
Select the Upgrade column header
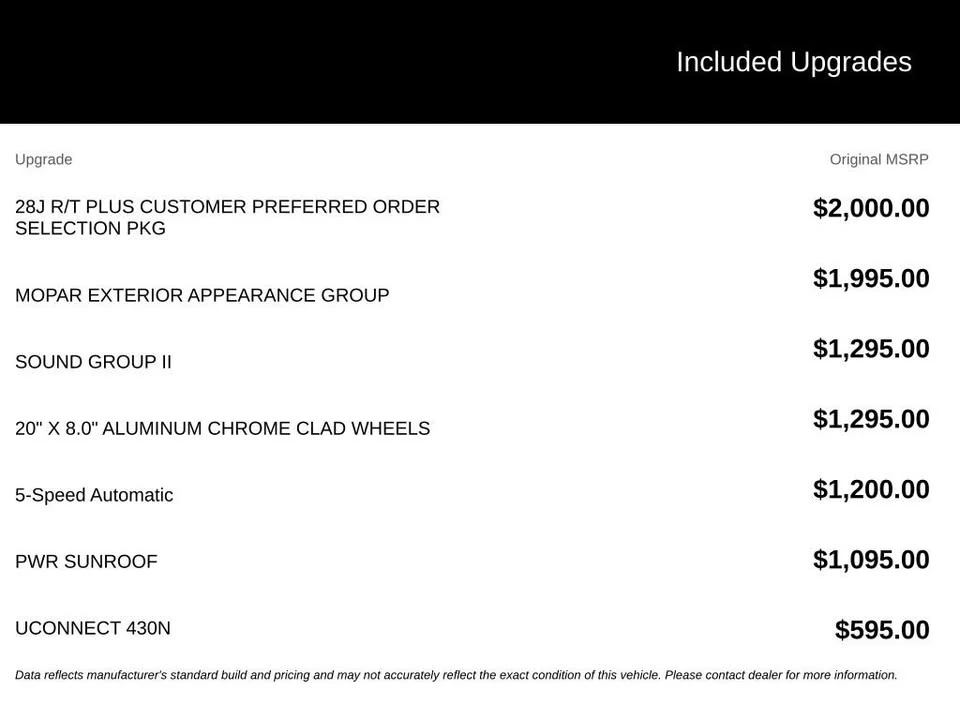(x=43, y=159)
